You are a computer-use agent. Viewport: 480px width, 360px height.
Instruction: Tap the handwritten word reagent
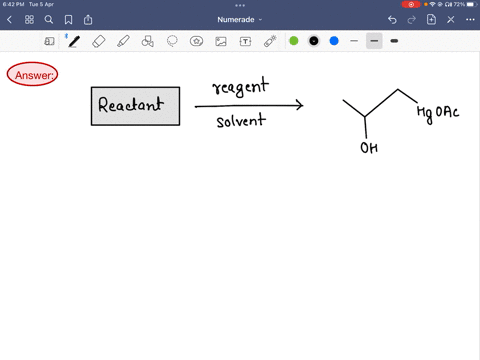[240, 87]
